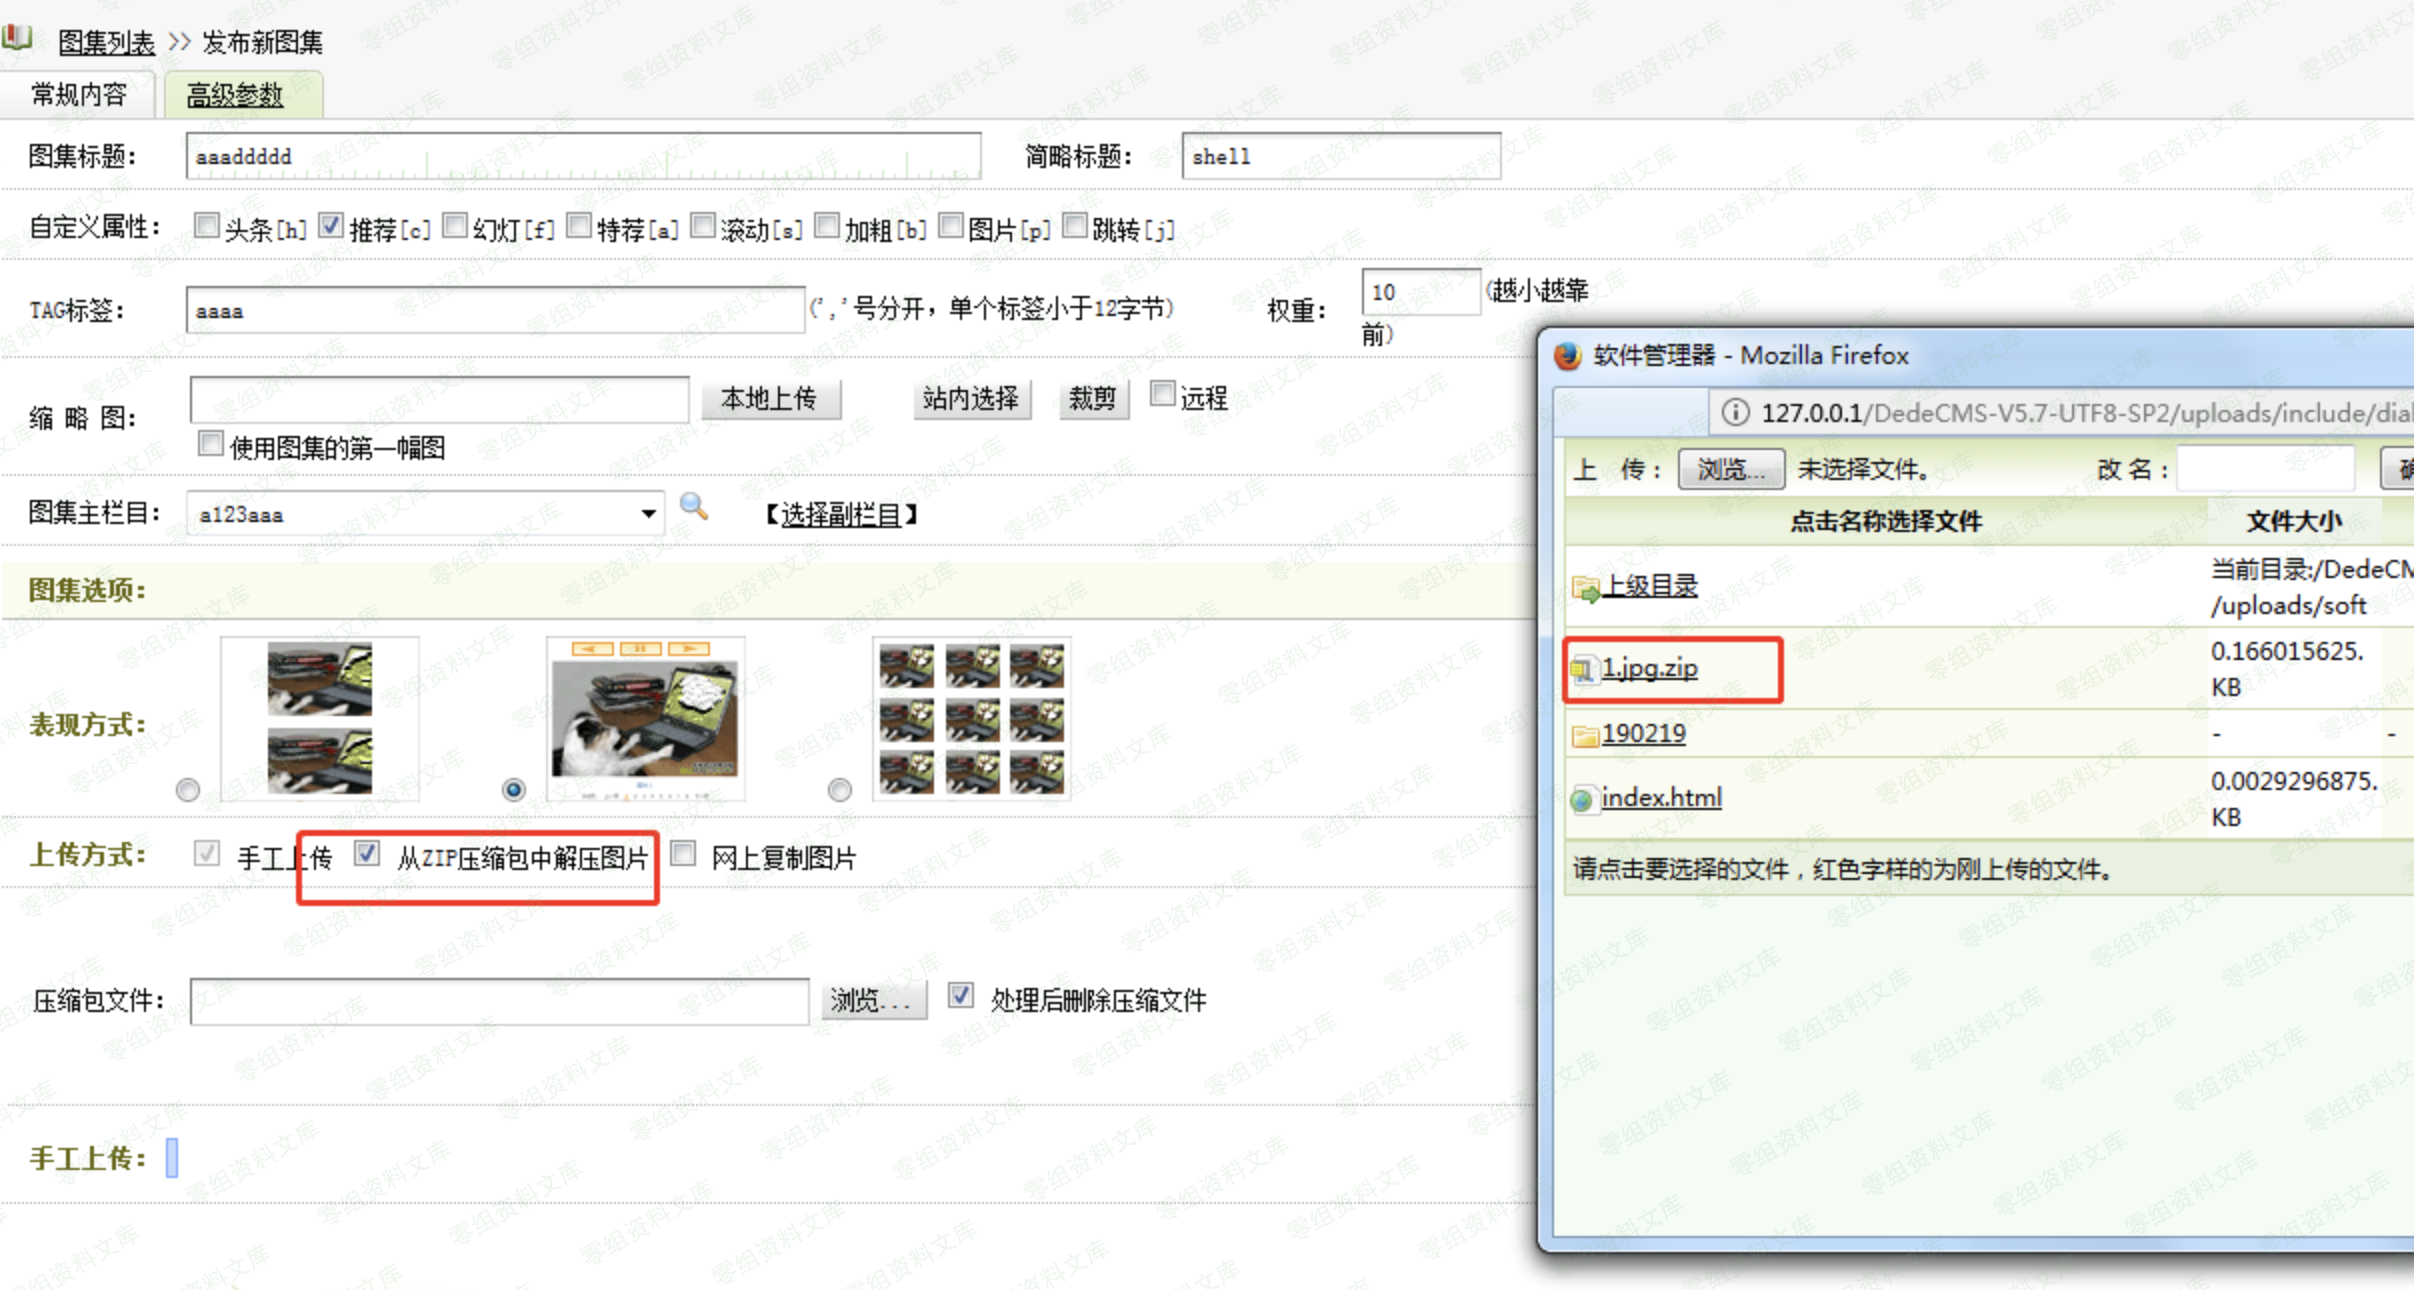Screen dimensions: 2414x1290
Task: Enable the 头条[h] attribute checkbox
Action: pyautogui.click(x=207, y=226)
